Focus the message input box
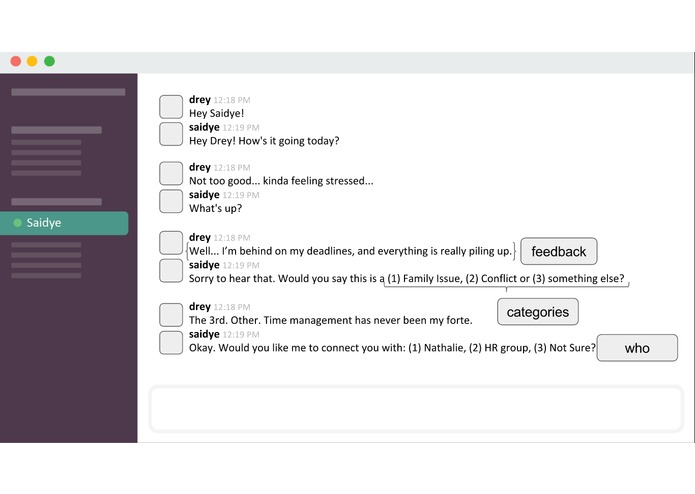Image resolution: width=695 pixels, height=494 pixels. click(x=416, y=408)
